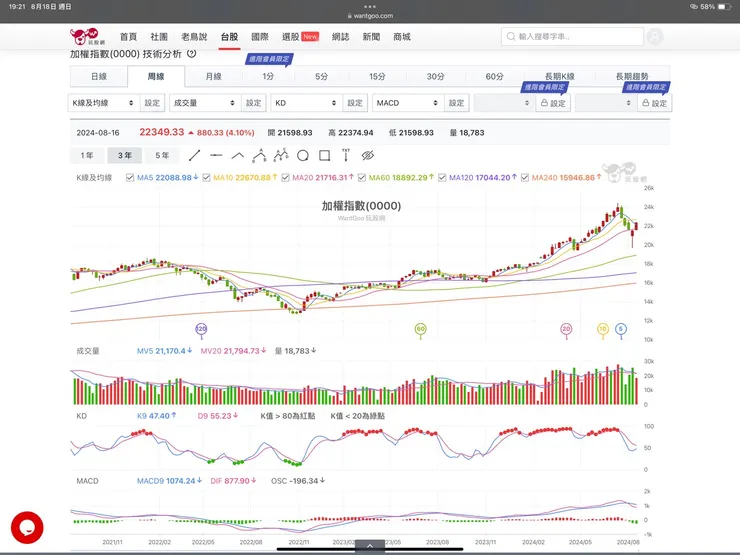Click the WantGoo site logo
The image size is (740, 555).
click(87, 36)
